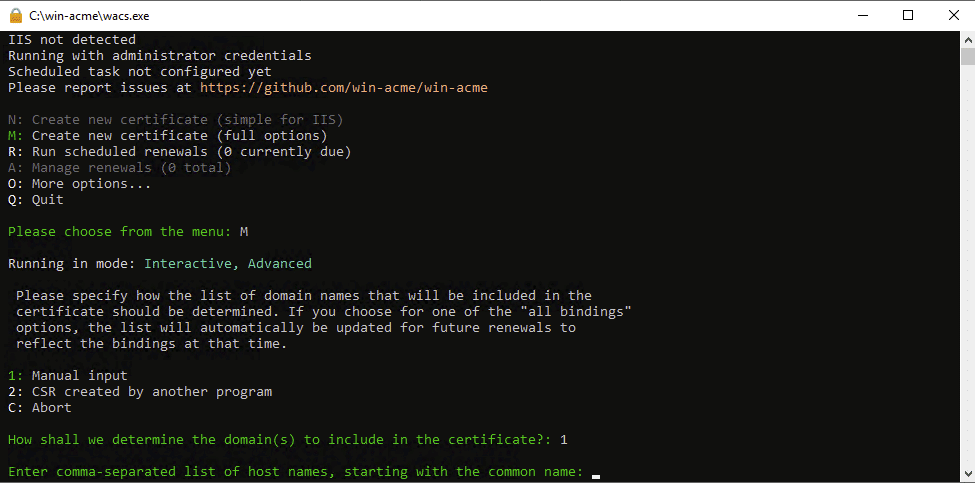Click the "How shall we determine the domain(s)" prompt
This screenshot has width=975, height=483.
280,440
